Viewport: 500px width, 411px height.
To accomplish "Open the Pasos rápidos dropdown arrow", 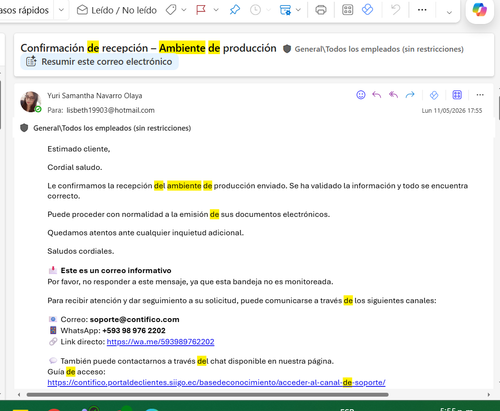I will point(61,10).
